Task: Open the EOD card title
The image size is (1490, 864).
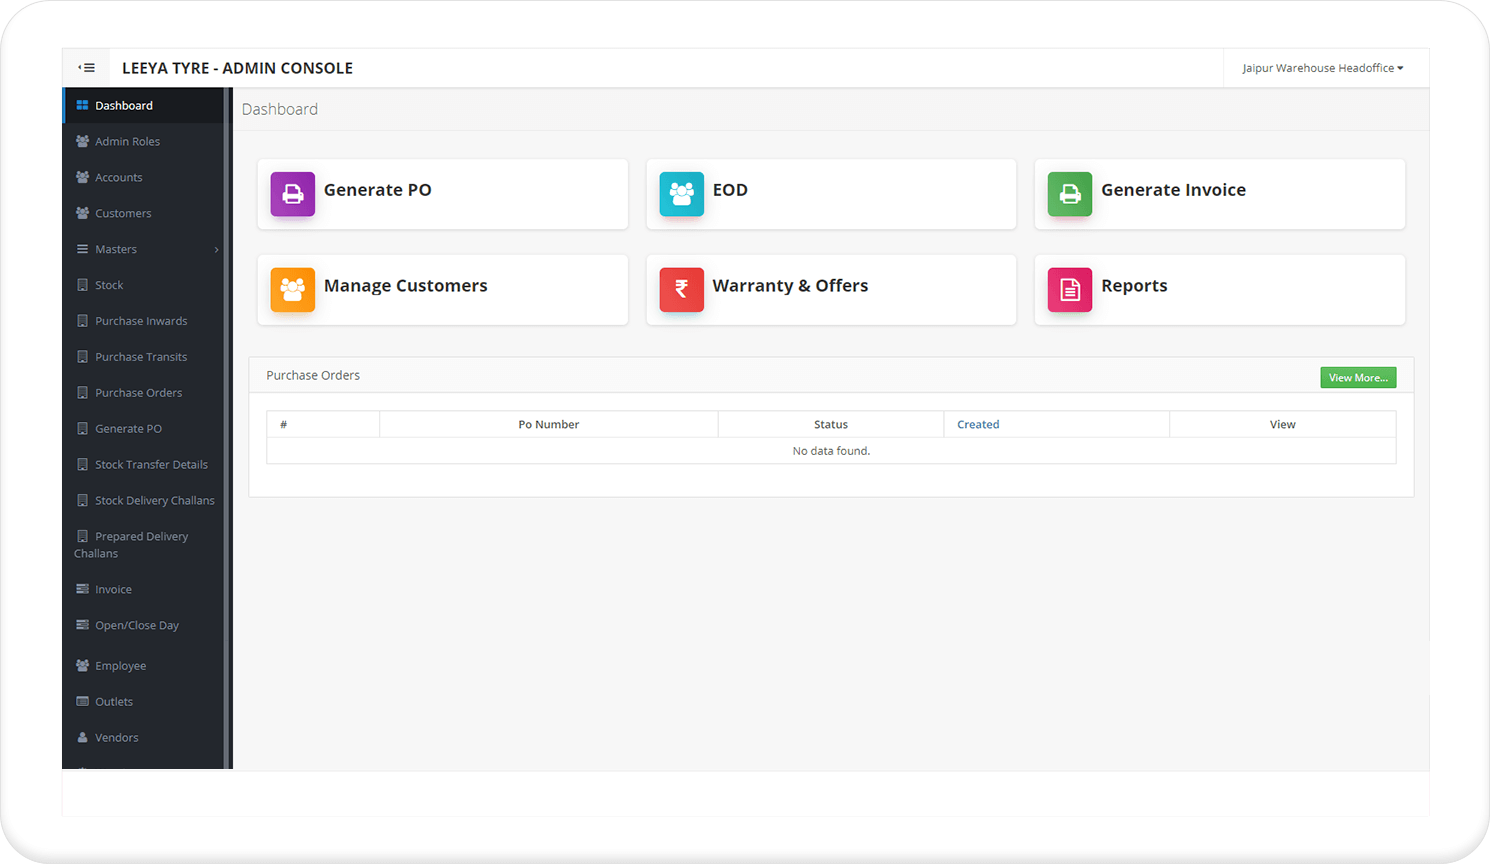Action: coord(730,190)
